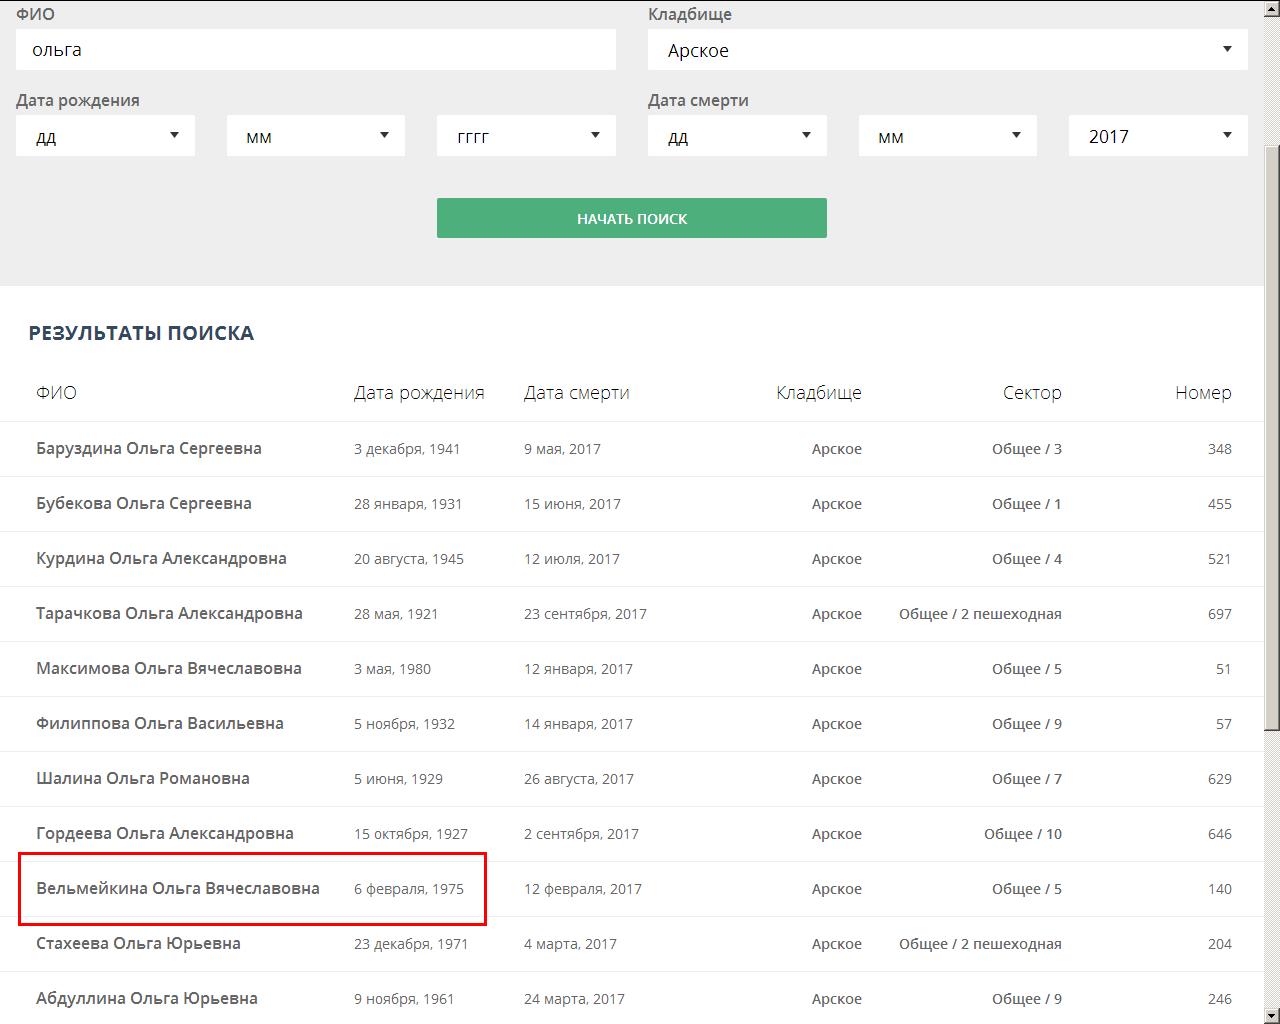Open death date month ММ dropdown
The image size is (1280, 1024).
coord(948,136)
